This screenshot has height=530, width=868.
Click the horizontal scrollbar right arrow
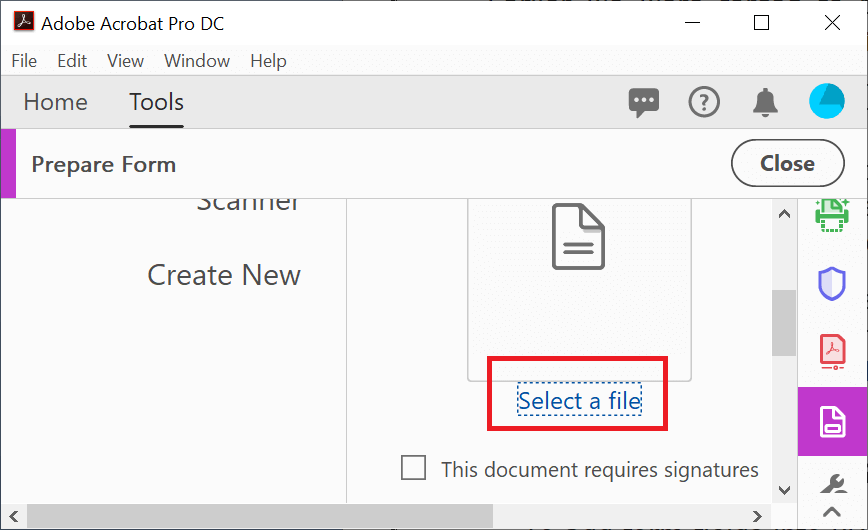(x=757, y=517)
